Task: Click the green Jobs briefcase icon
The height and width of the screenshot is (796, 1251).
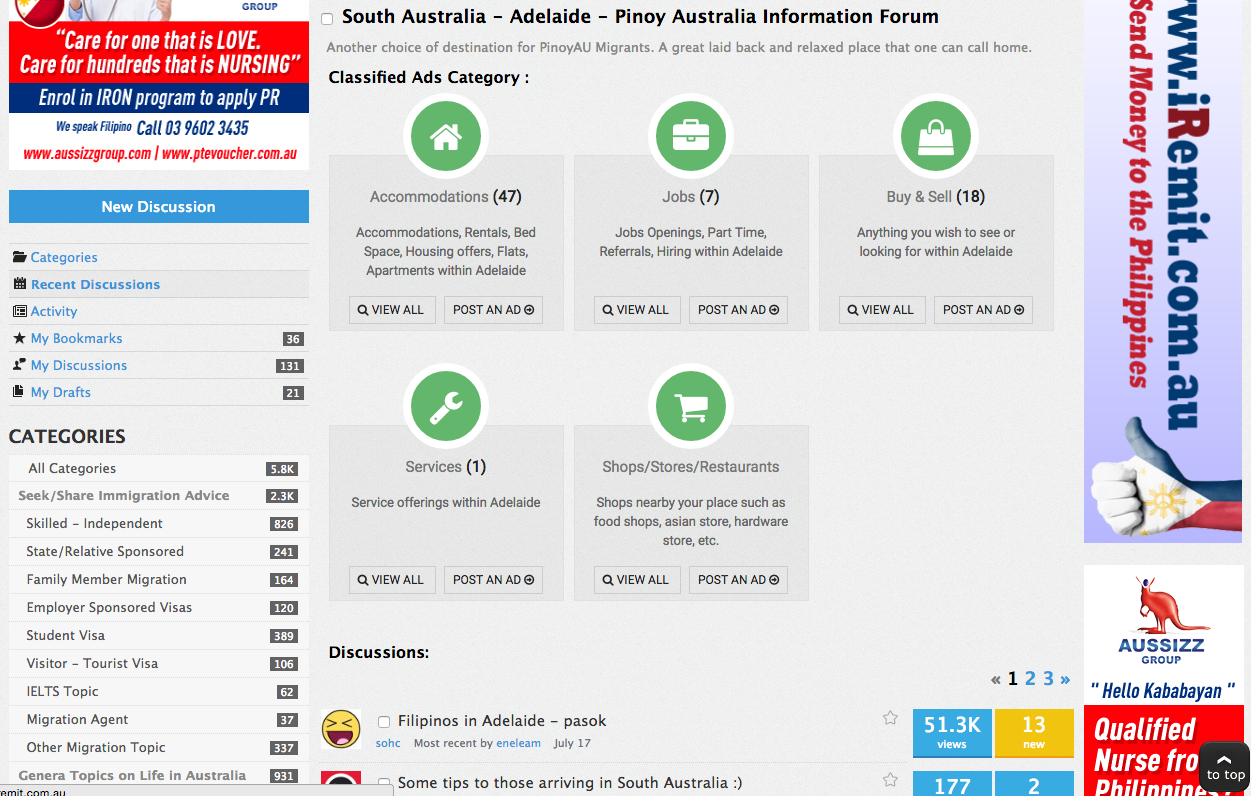Action: [691, 136]
